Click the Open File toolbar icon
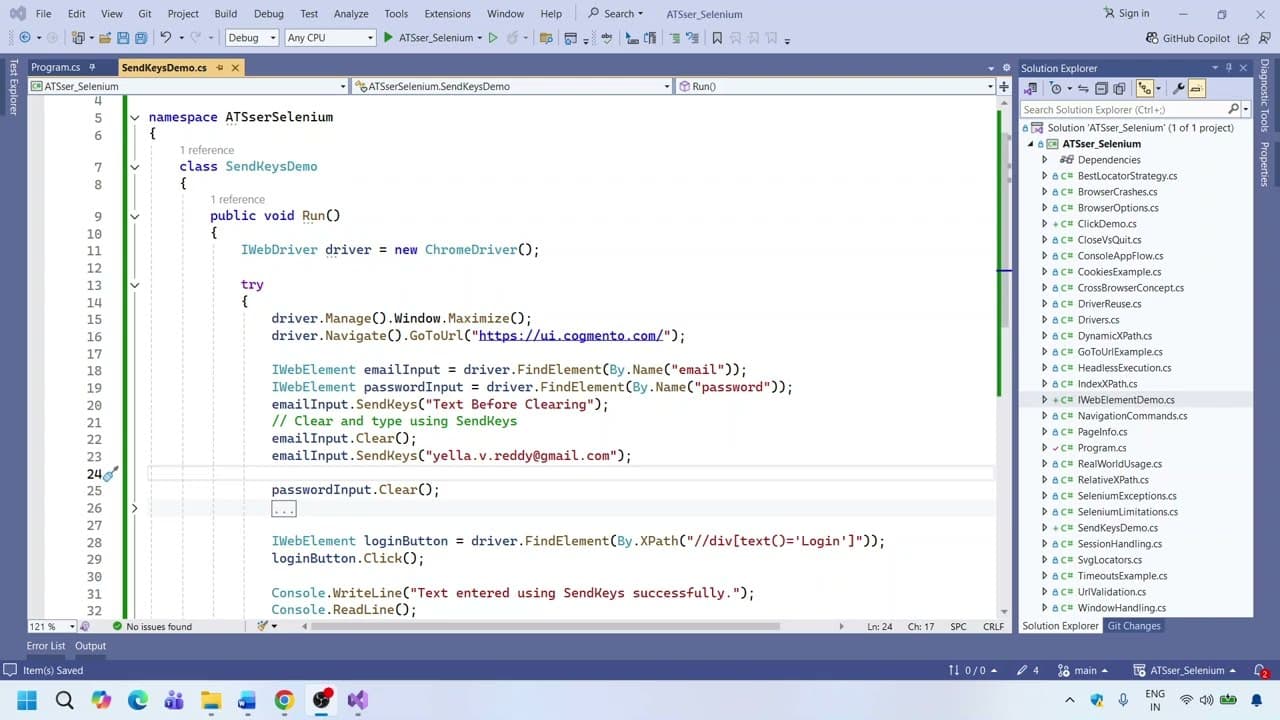This screenshot has height=720, width=1280. (105, 38)
